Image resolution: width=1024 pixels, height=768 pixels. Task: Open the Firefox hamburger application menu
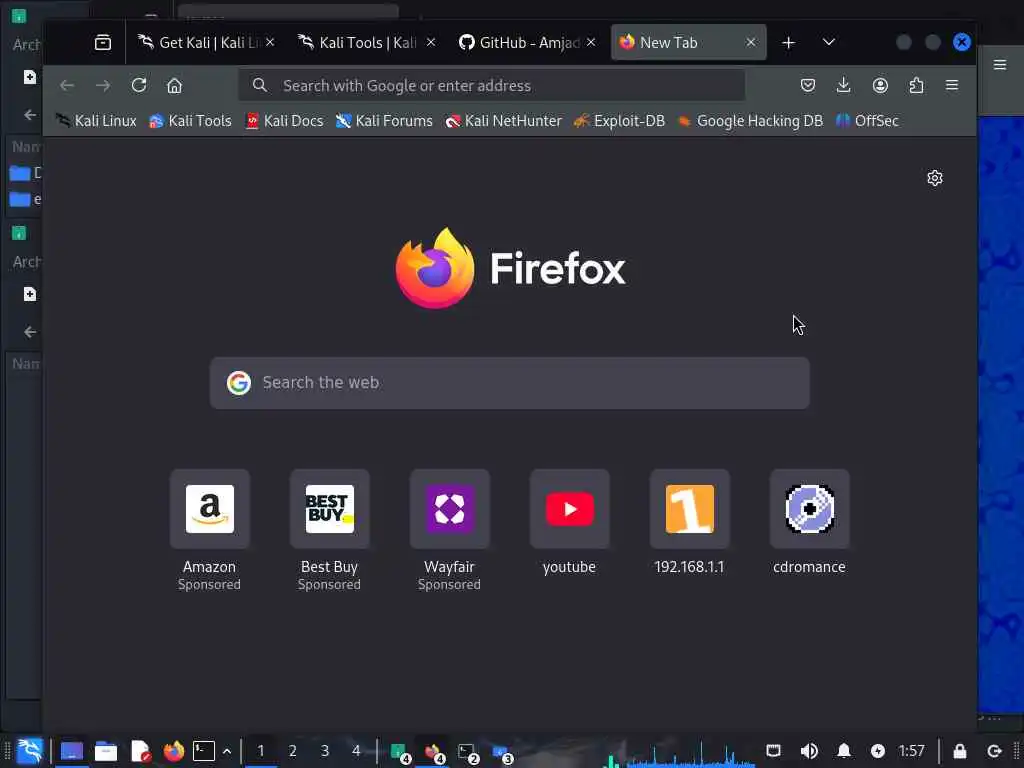952,86
